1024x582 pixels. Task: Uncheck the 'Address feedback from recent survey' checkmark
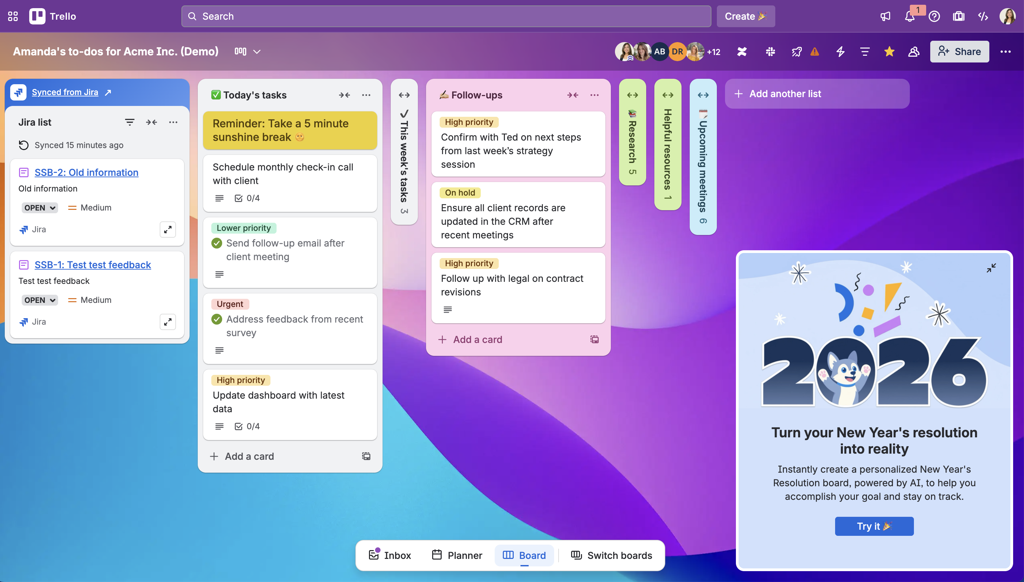[217, 319]
